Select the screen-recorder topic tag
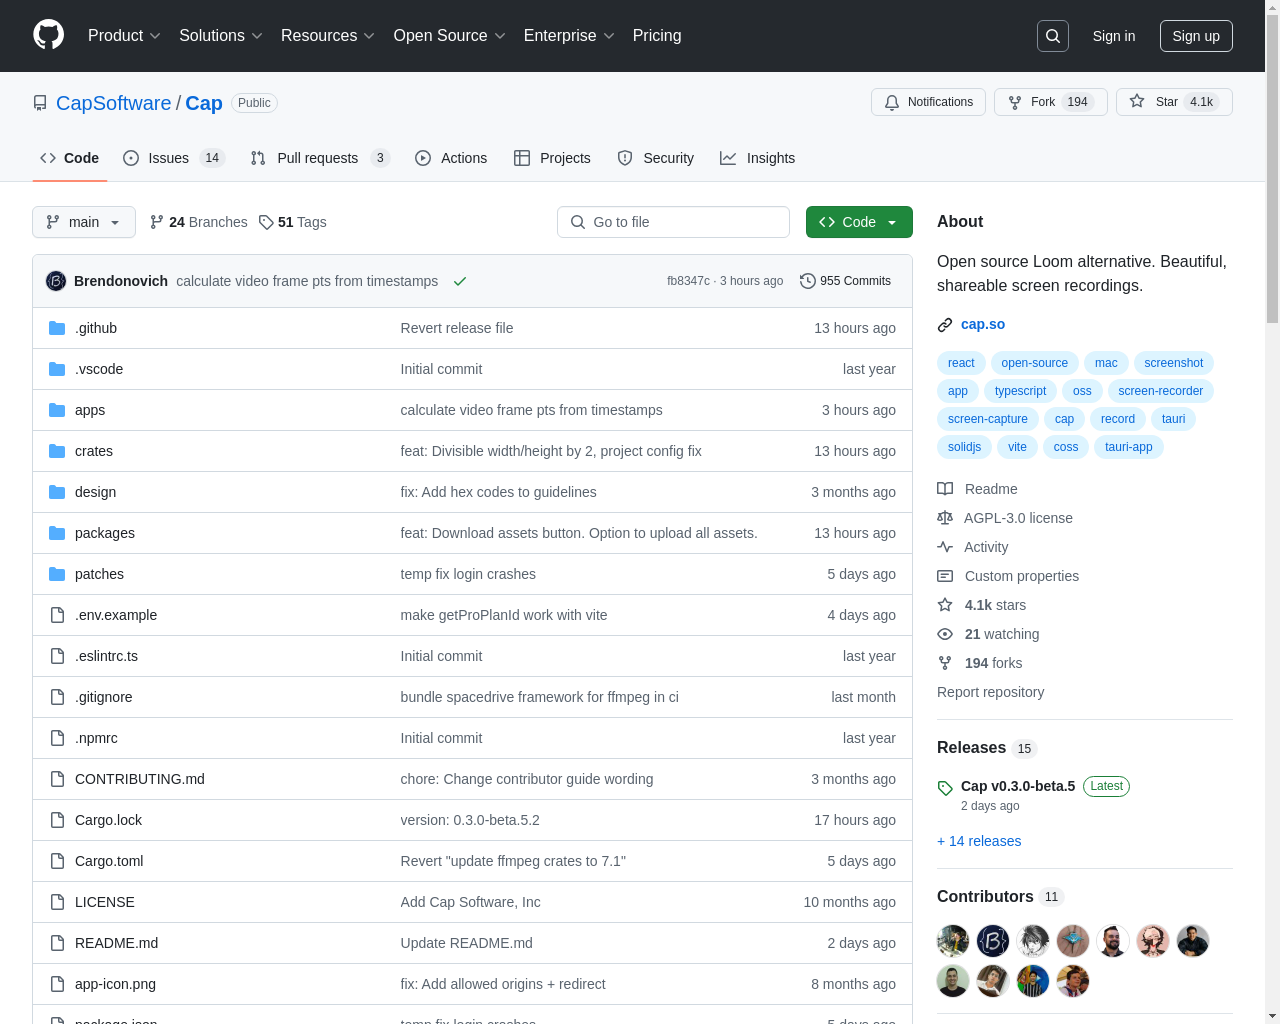 (x=1161, y=391)
